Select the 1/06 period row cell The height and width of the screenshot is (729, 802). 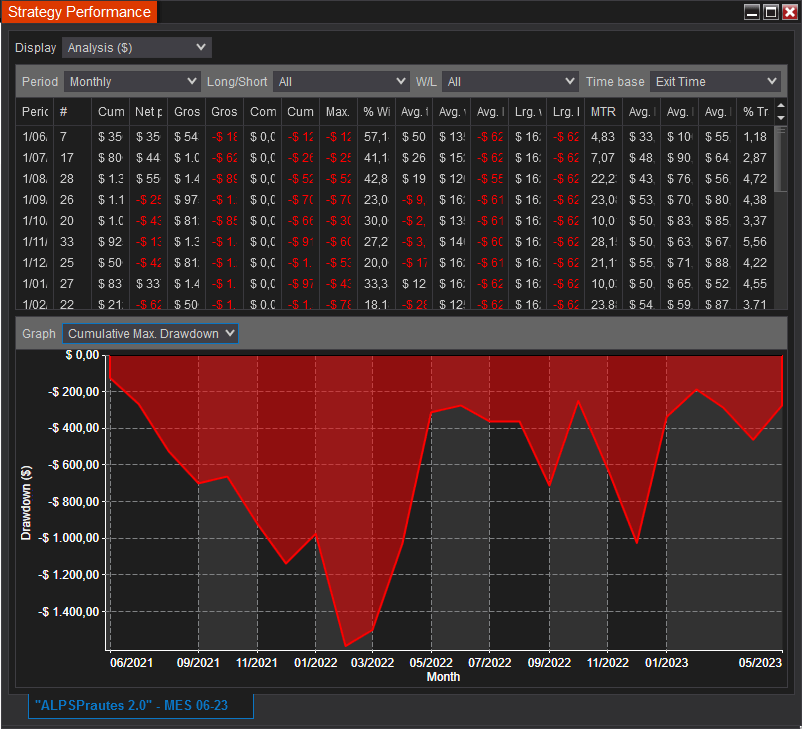point(35,137)
